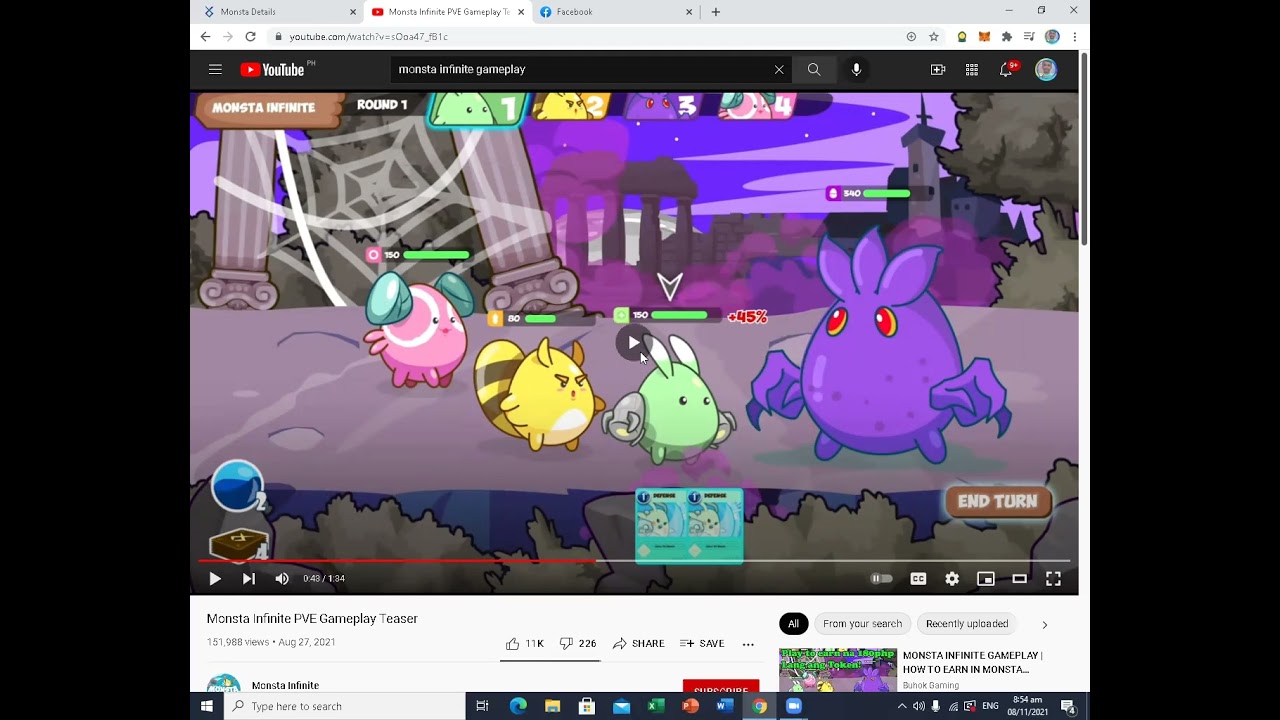Mute the video volume
Screen dimensions: 1280x720
pos(282,578)
